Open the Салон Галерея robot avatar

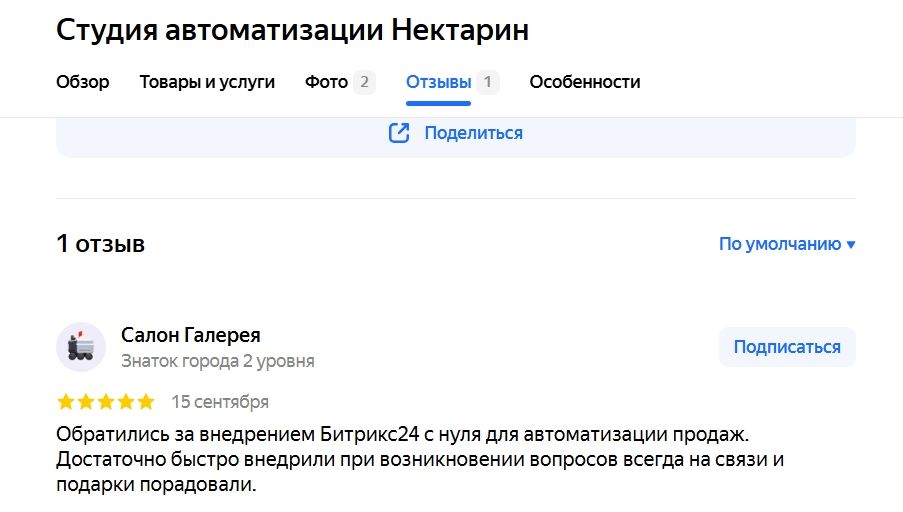(x=81, y=347)
